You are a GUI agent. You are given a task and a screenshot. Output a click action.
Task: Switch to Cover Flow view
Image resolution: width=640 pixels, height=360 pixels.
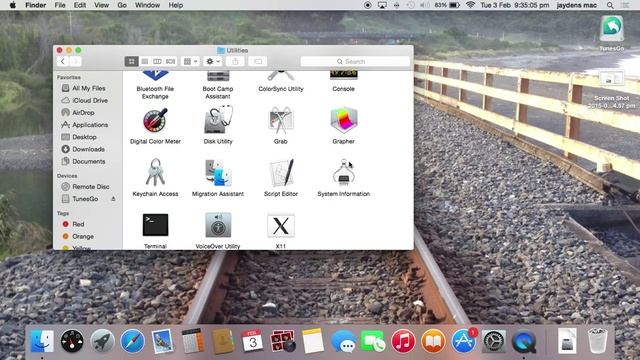[170, 61]
